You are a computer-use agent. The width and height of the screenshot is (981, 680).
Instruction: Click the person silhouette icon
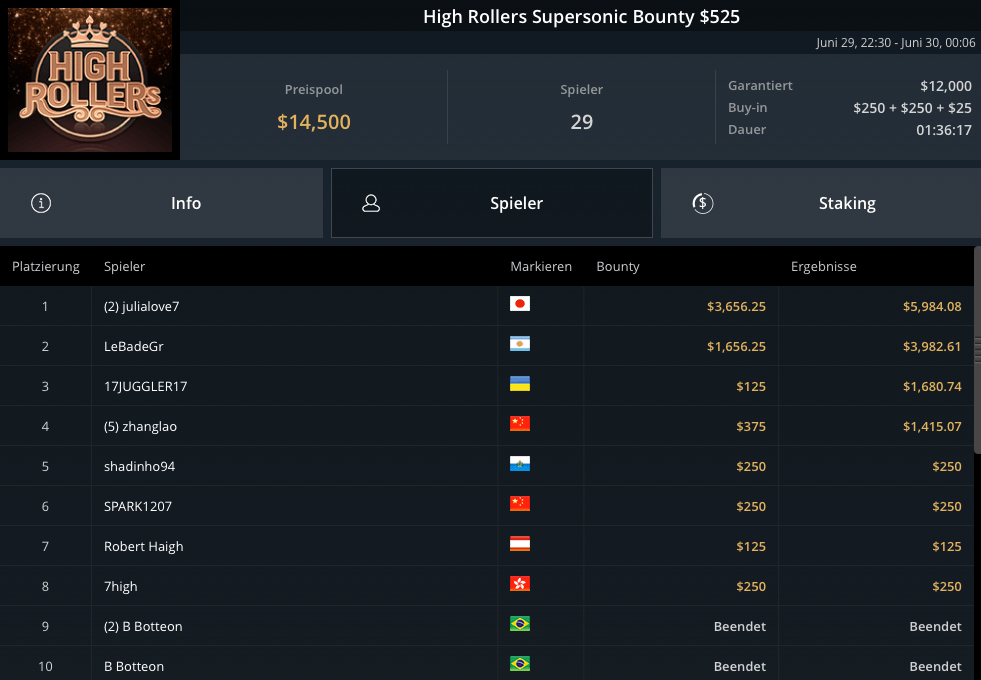(371, 203)
